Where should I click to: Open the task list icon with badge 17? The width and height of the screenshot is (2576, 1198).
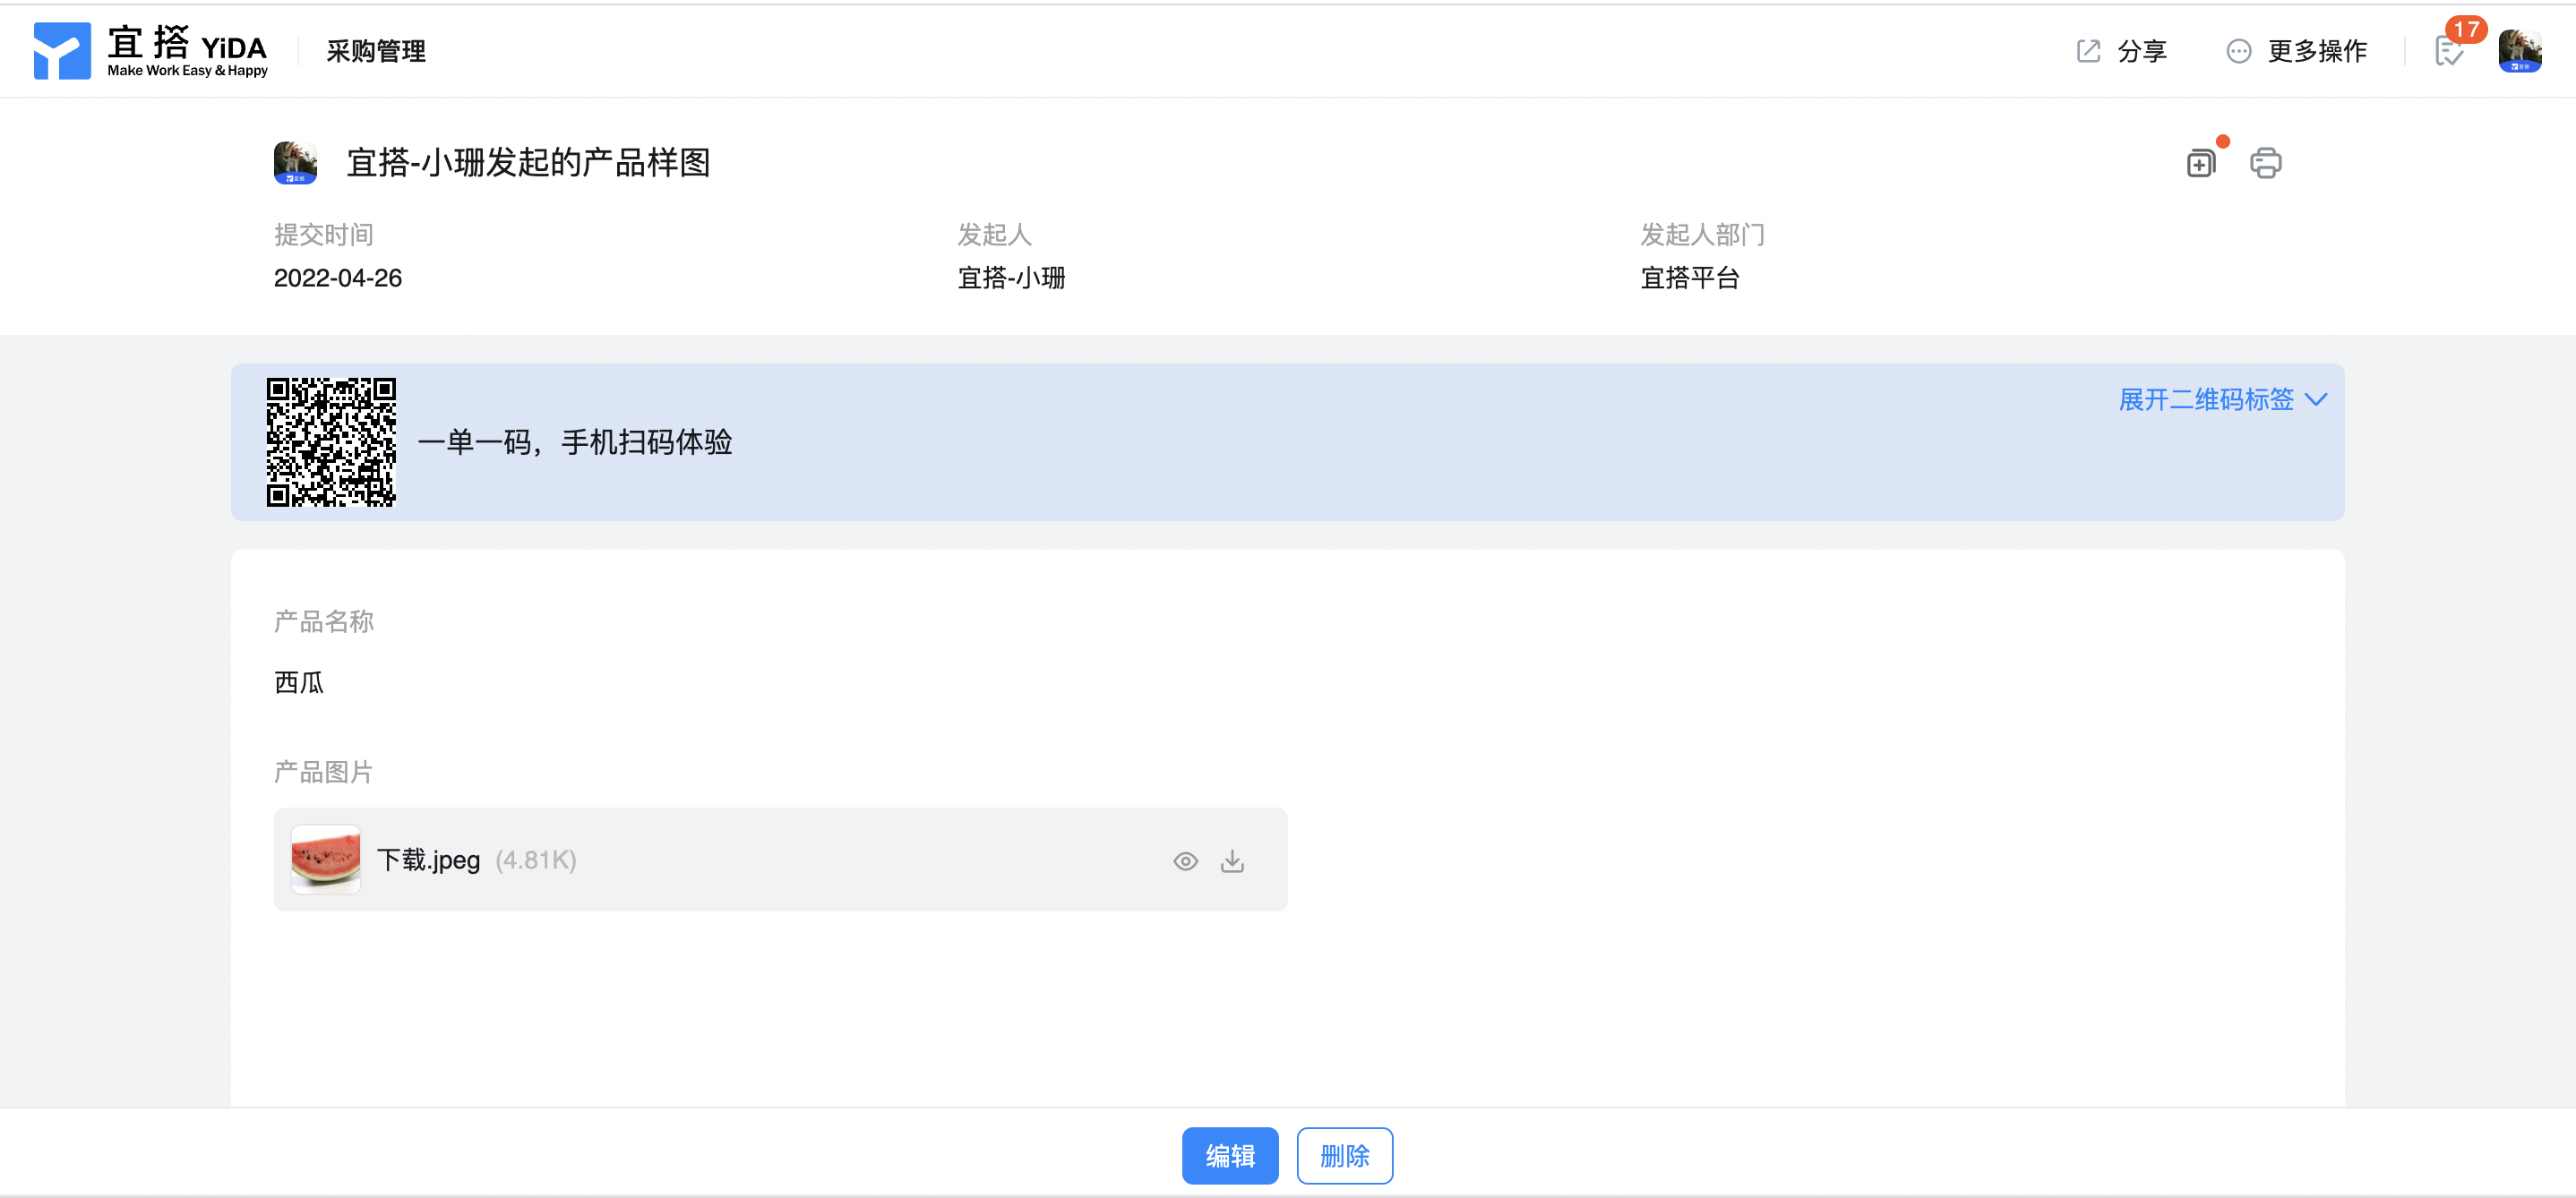coord(2449,51)
